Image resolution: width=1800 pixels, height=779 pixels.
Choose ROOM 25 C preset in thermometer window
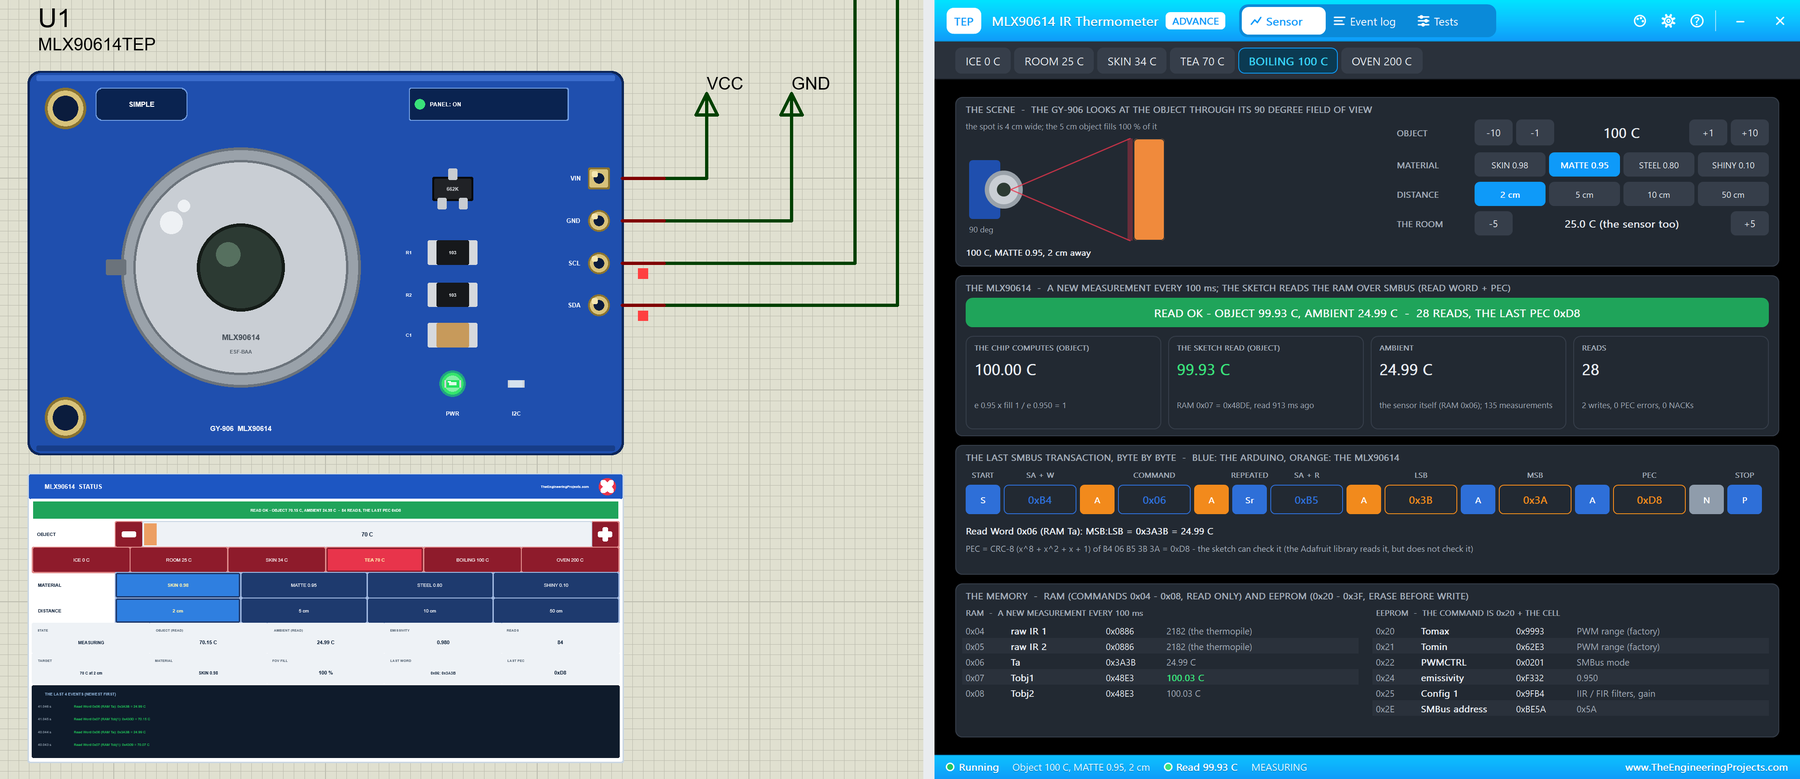(x=1053, y=61)
